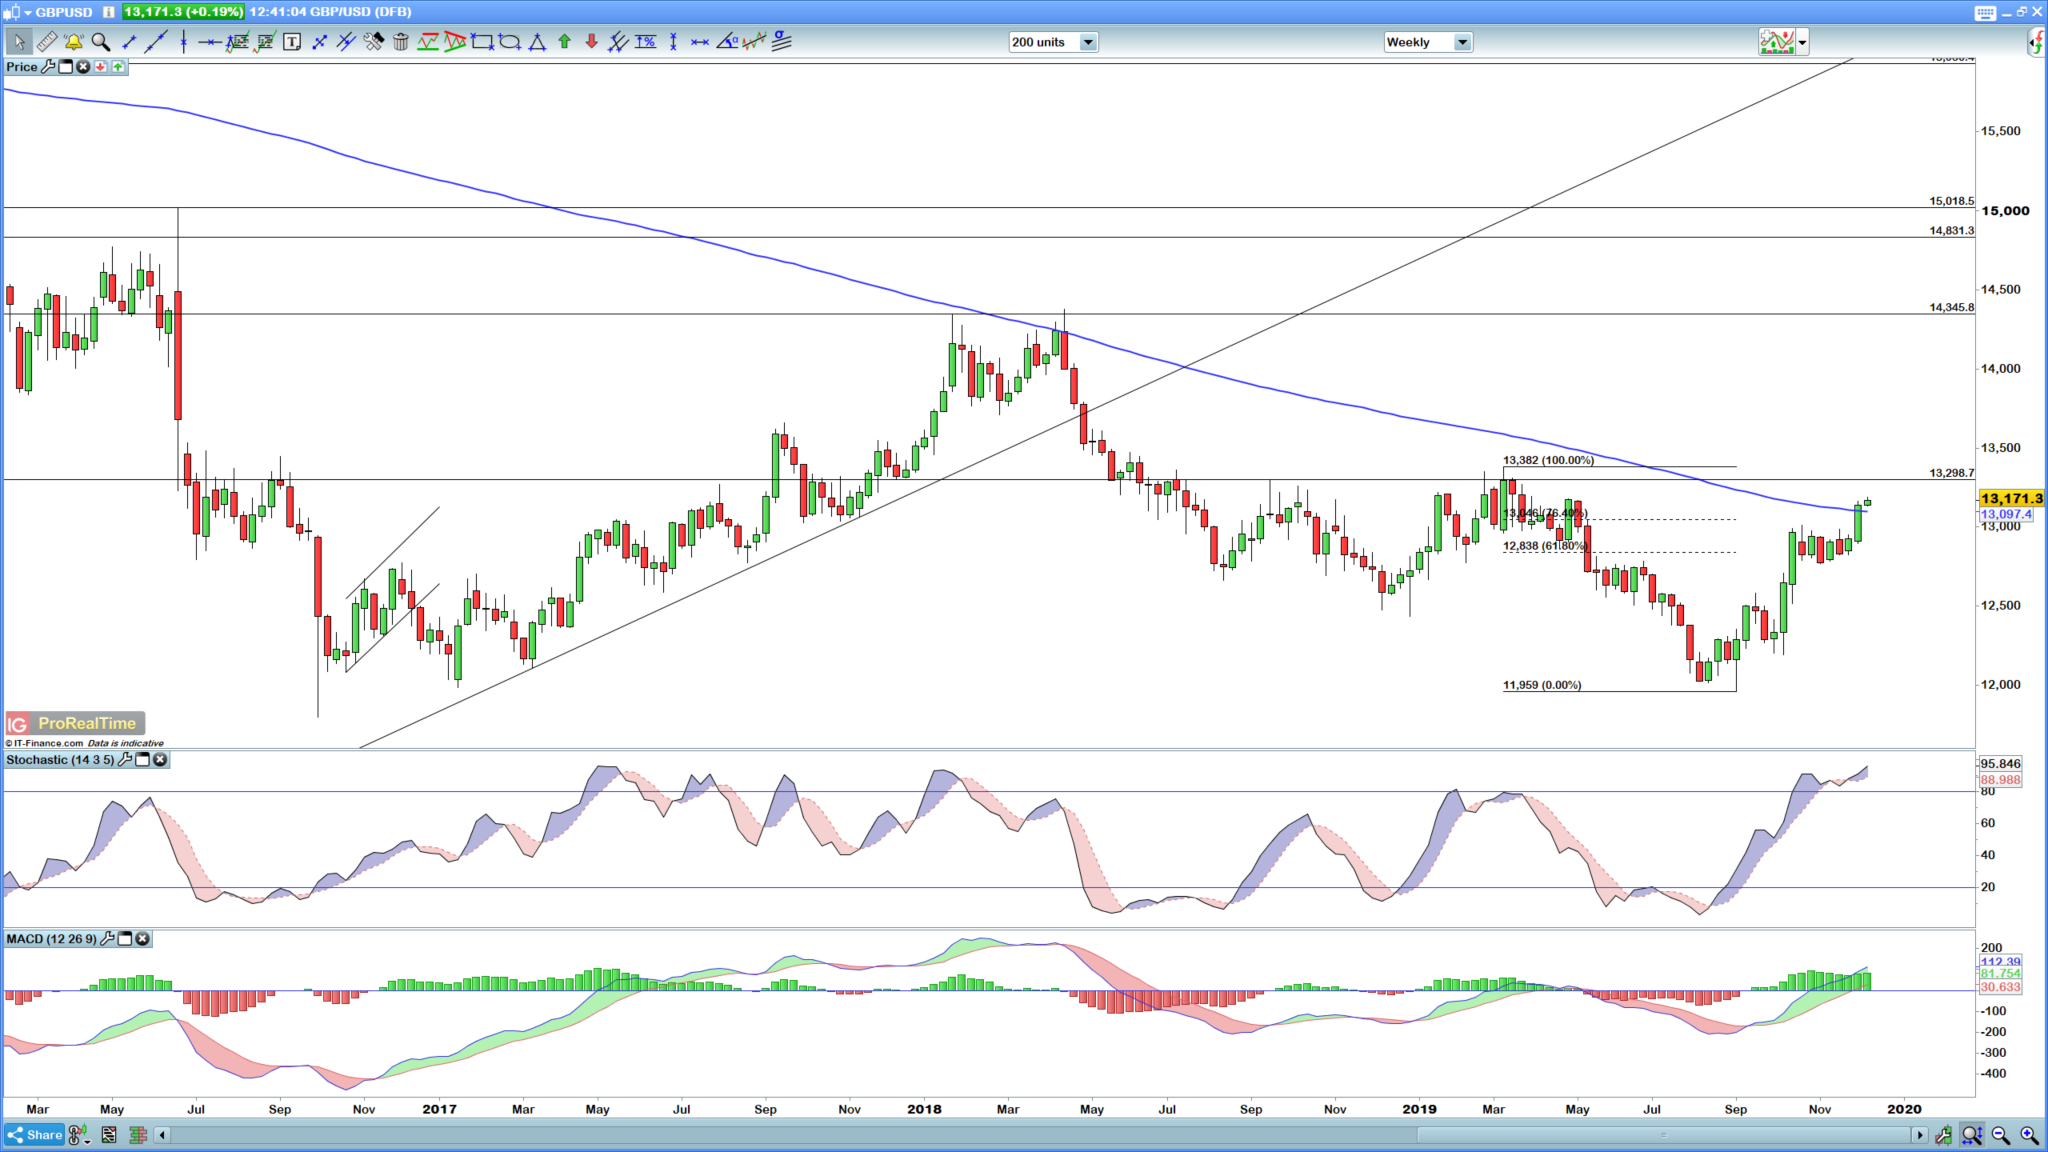
Task: Click the horizontal chart scrollbar thumb
Action: pyautogui.click(x=1664, y=1135)
